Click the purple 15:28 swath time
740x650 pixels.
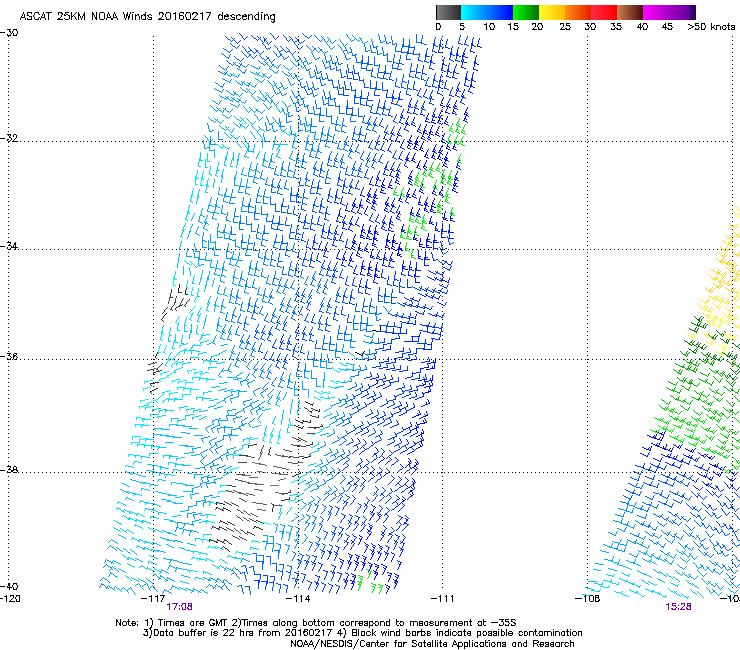(x=678, y=607)
